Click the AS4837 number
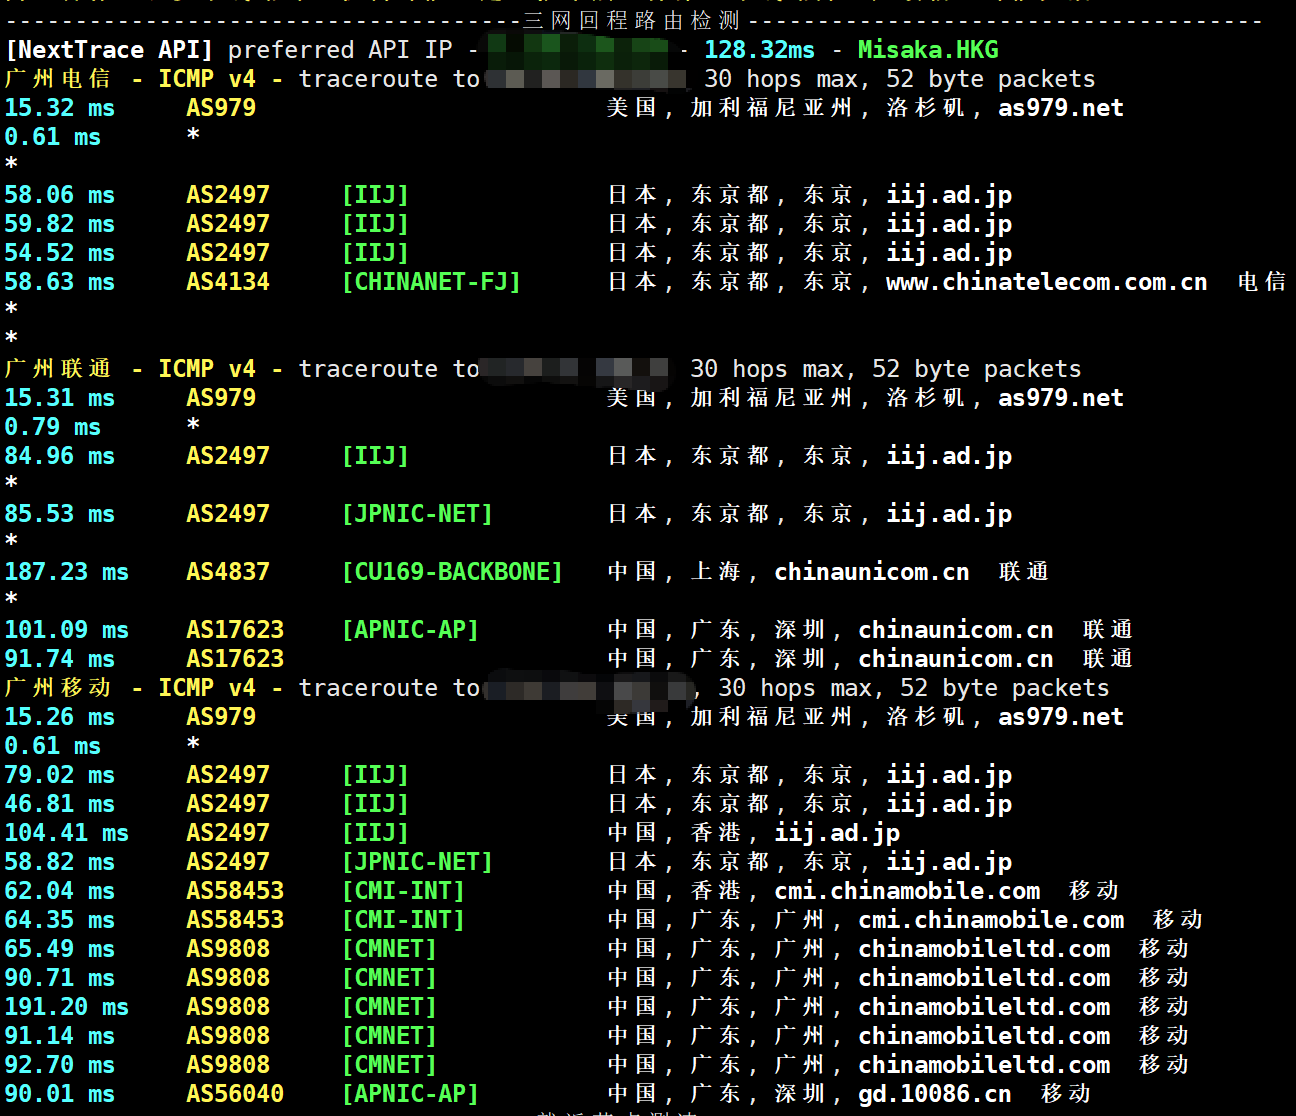The image size is (1296, 1116). [228, 572]
